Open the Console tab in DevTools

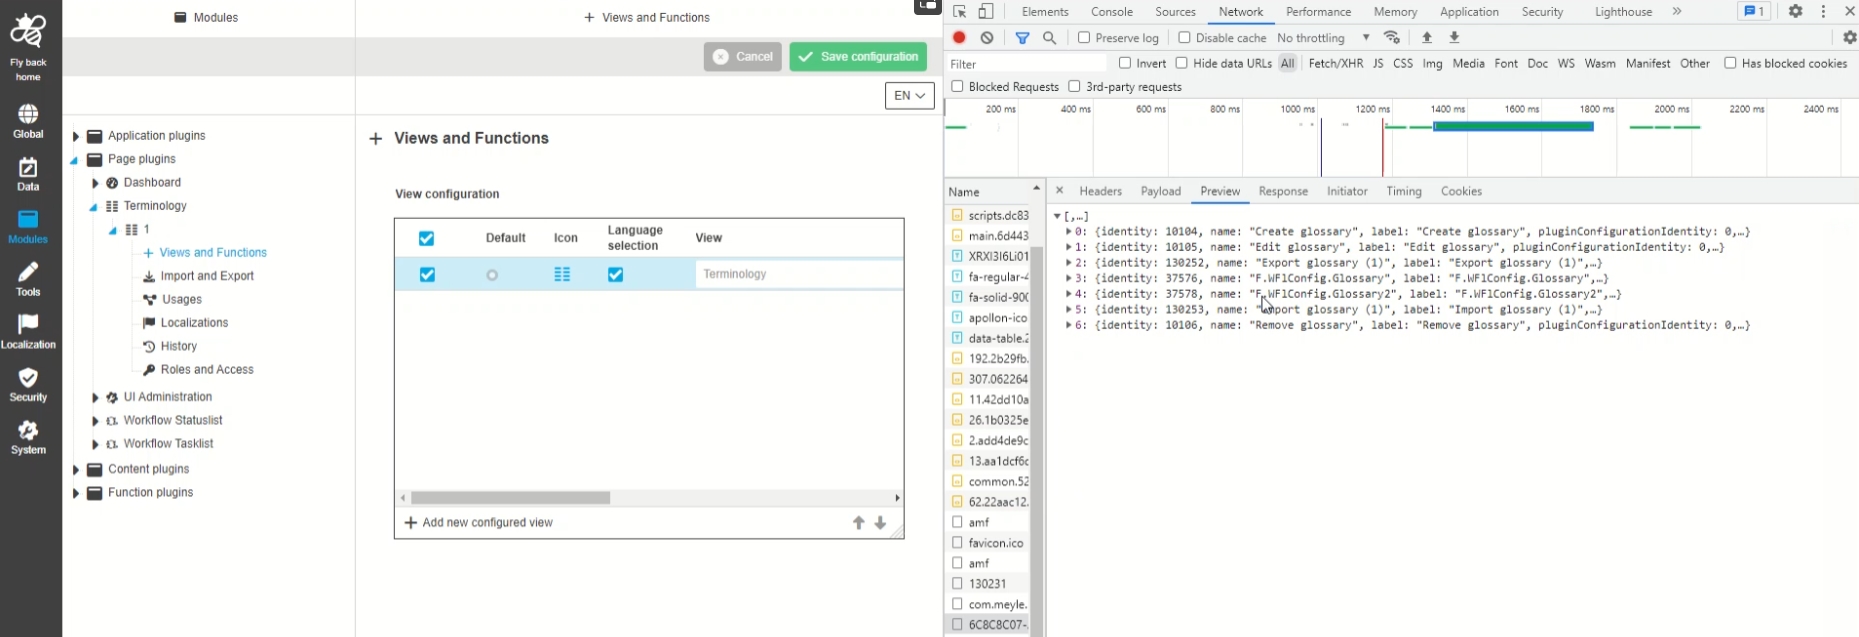[x=1111, y=12]
